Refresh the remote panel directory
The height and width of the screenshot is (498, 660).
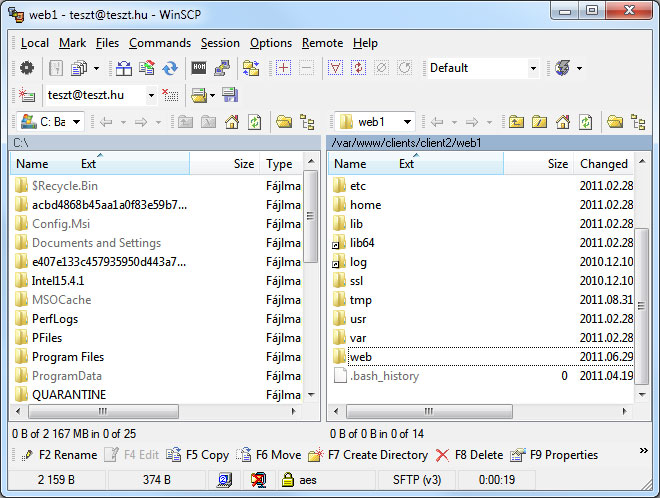pyautogui.click(x=585, y=123)
